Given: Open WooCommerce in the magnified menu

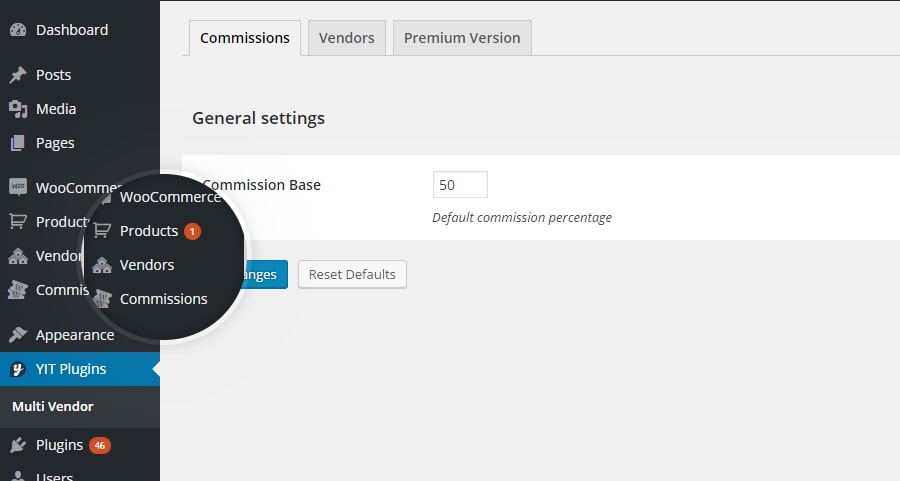Looking at the screenshot, I should (x=170, y=197).
